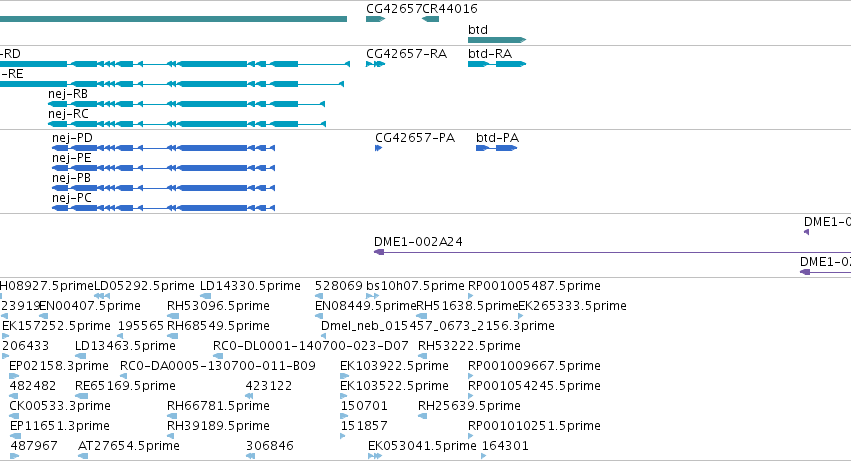Click the btd gene bar
This screenshot has height=461, width=851.
[497, 40]
